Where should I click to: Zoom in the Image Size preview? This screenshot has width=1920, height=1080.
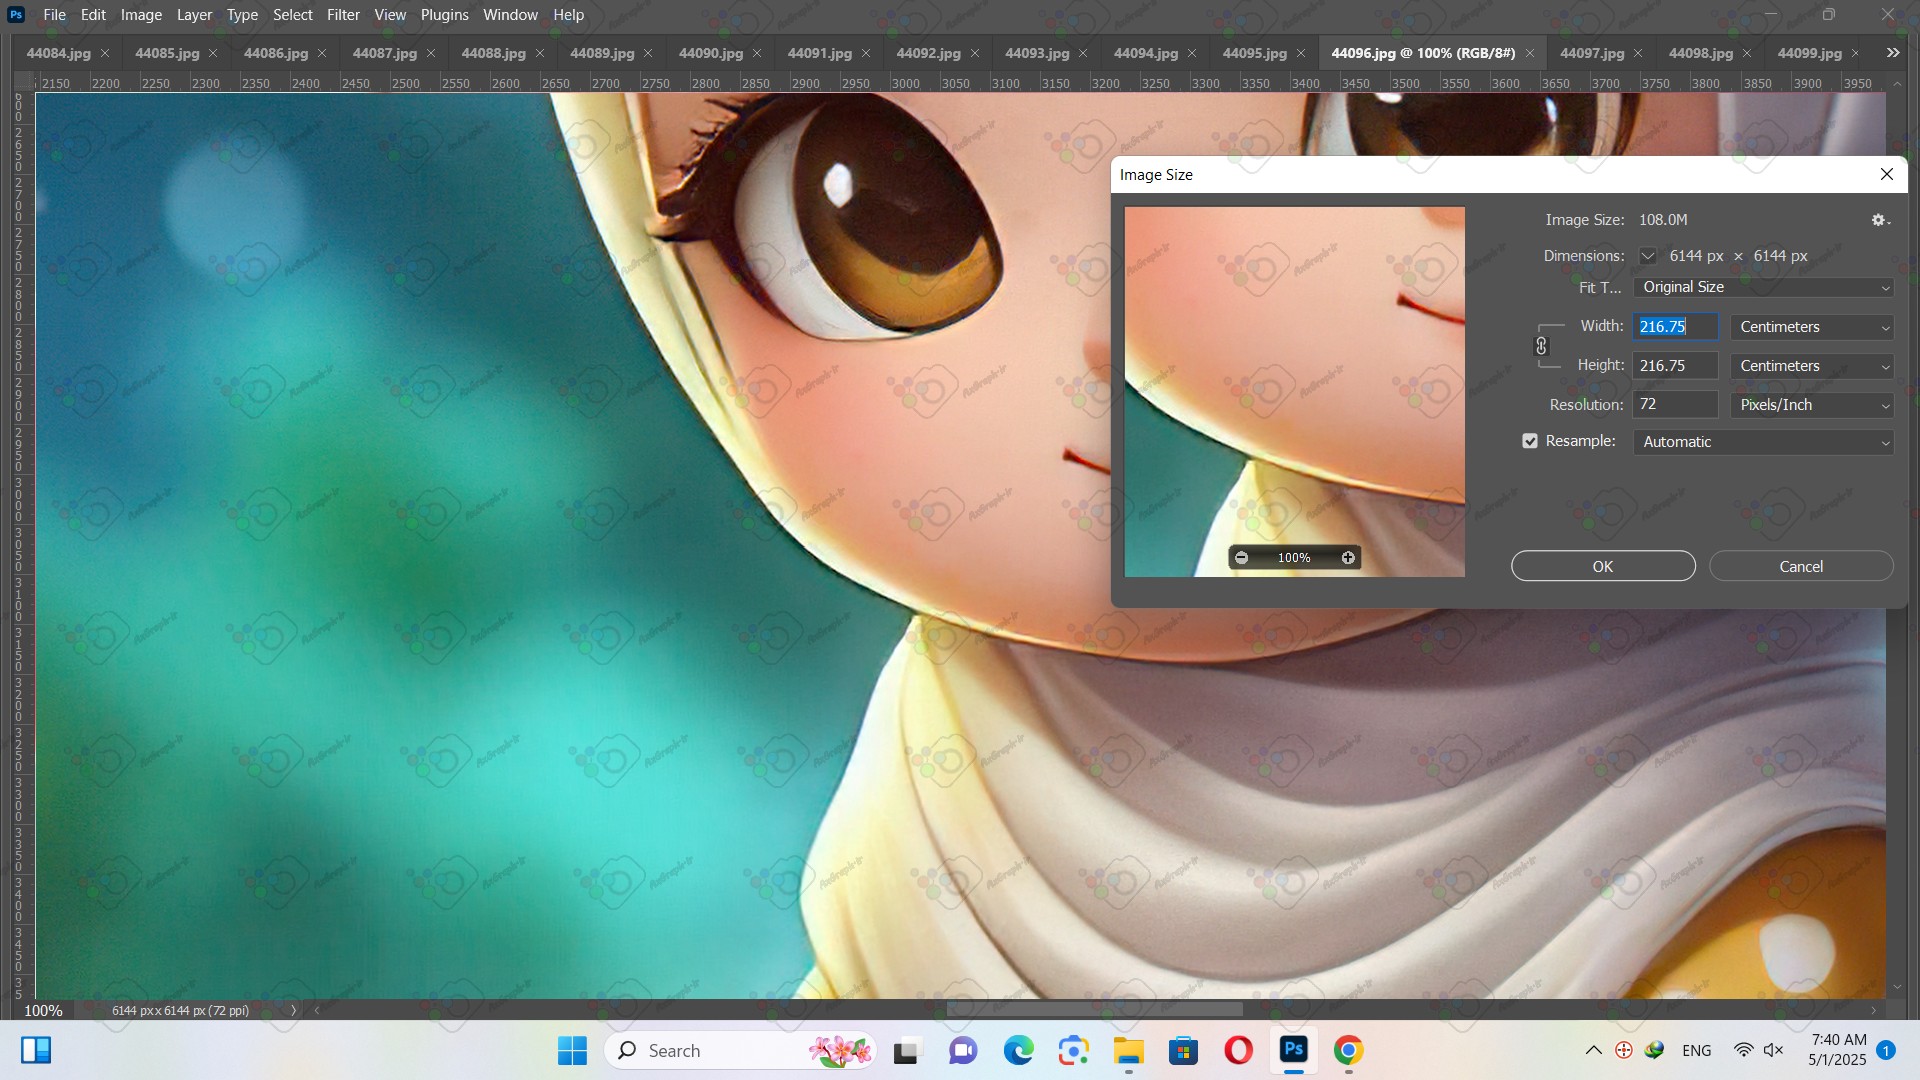point(1348,558)
